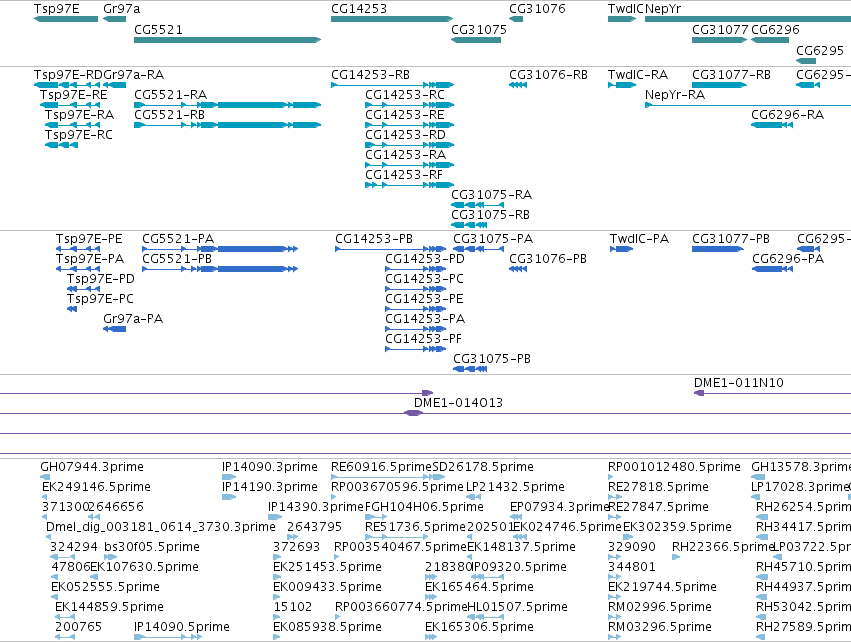Click the CG6296 gene label
This screenshot has width=851, height=642.
775,29
